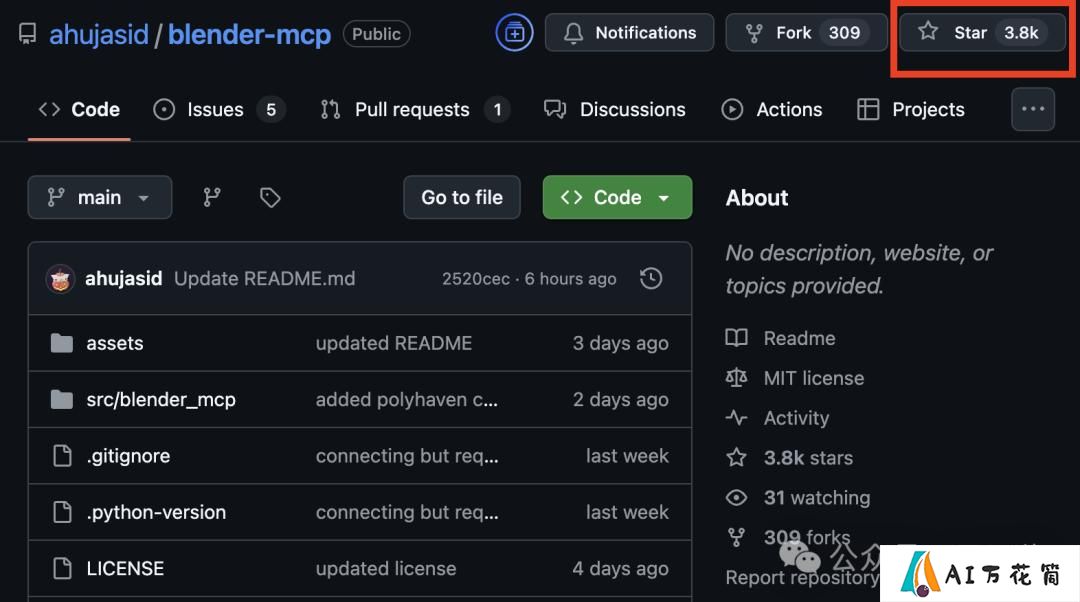Click the Readme book icon in About

pyautogui.click(x=736, y=338)
